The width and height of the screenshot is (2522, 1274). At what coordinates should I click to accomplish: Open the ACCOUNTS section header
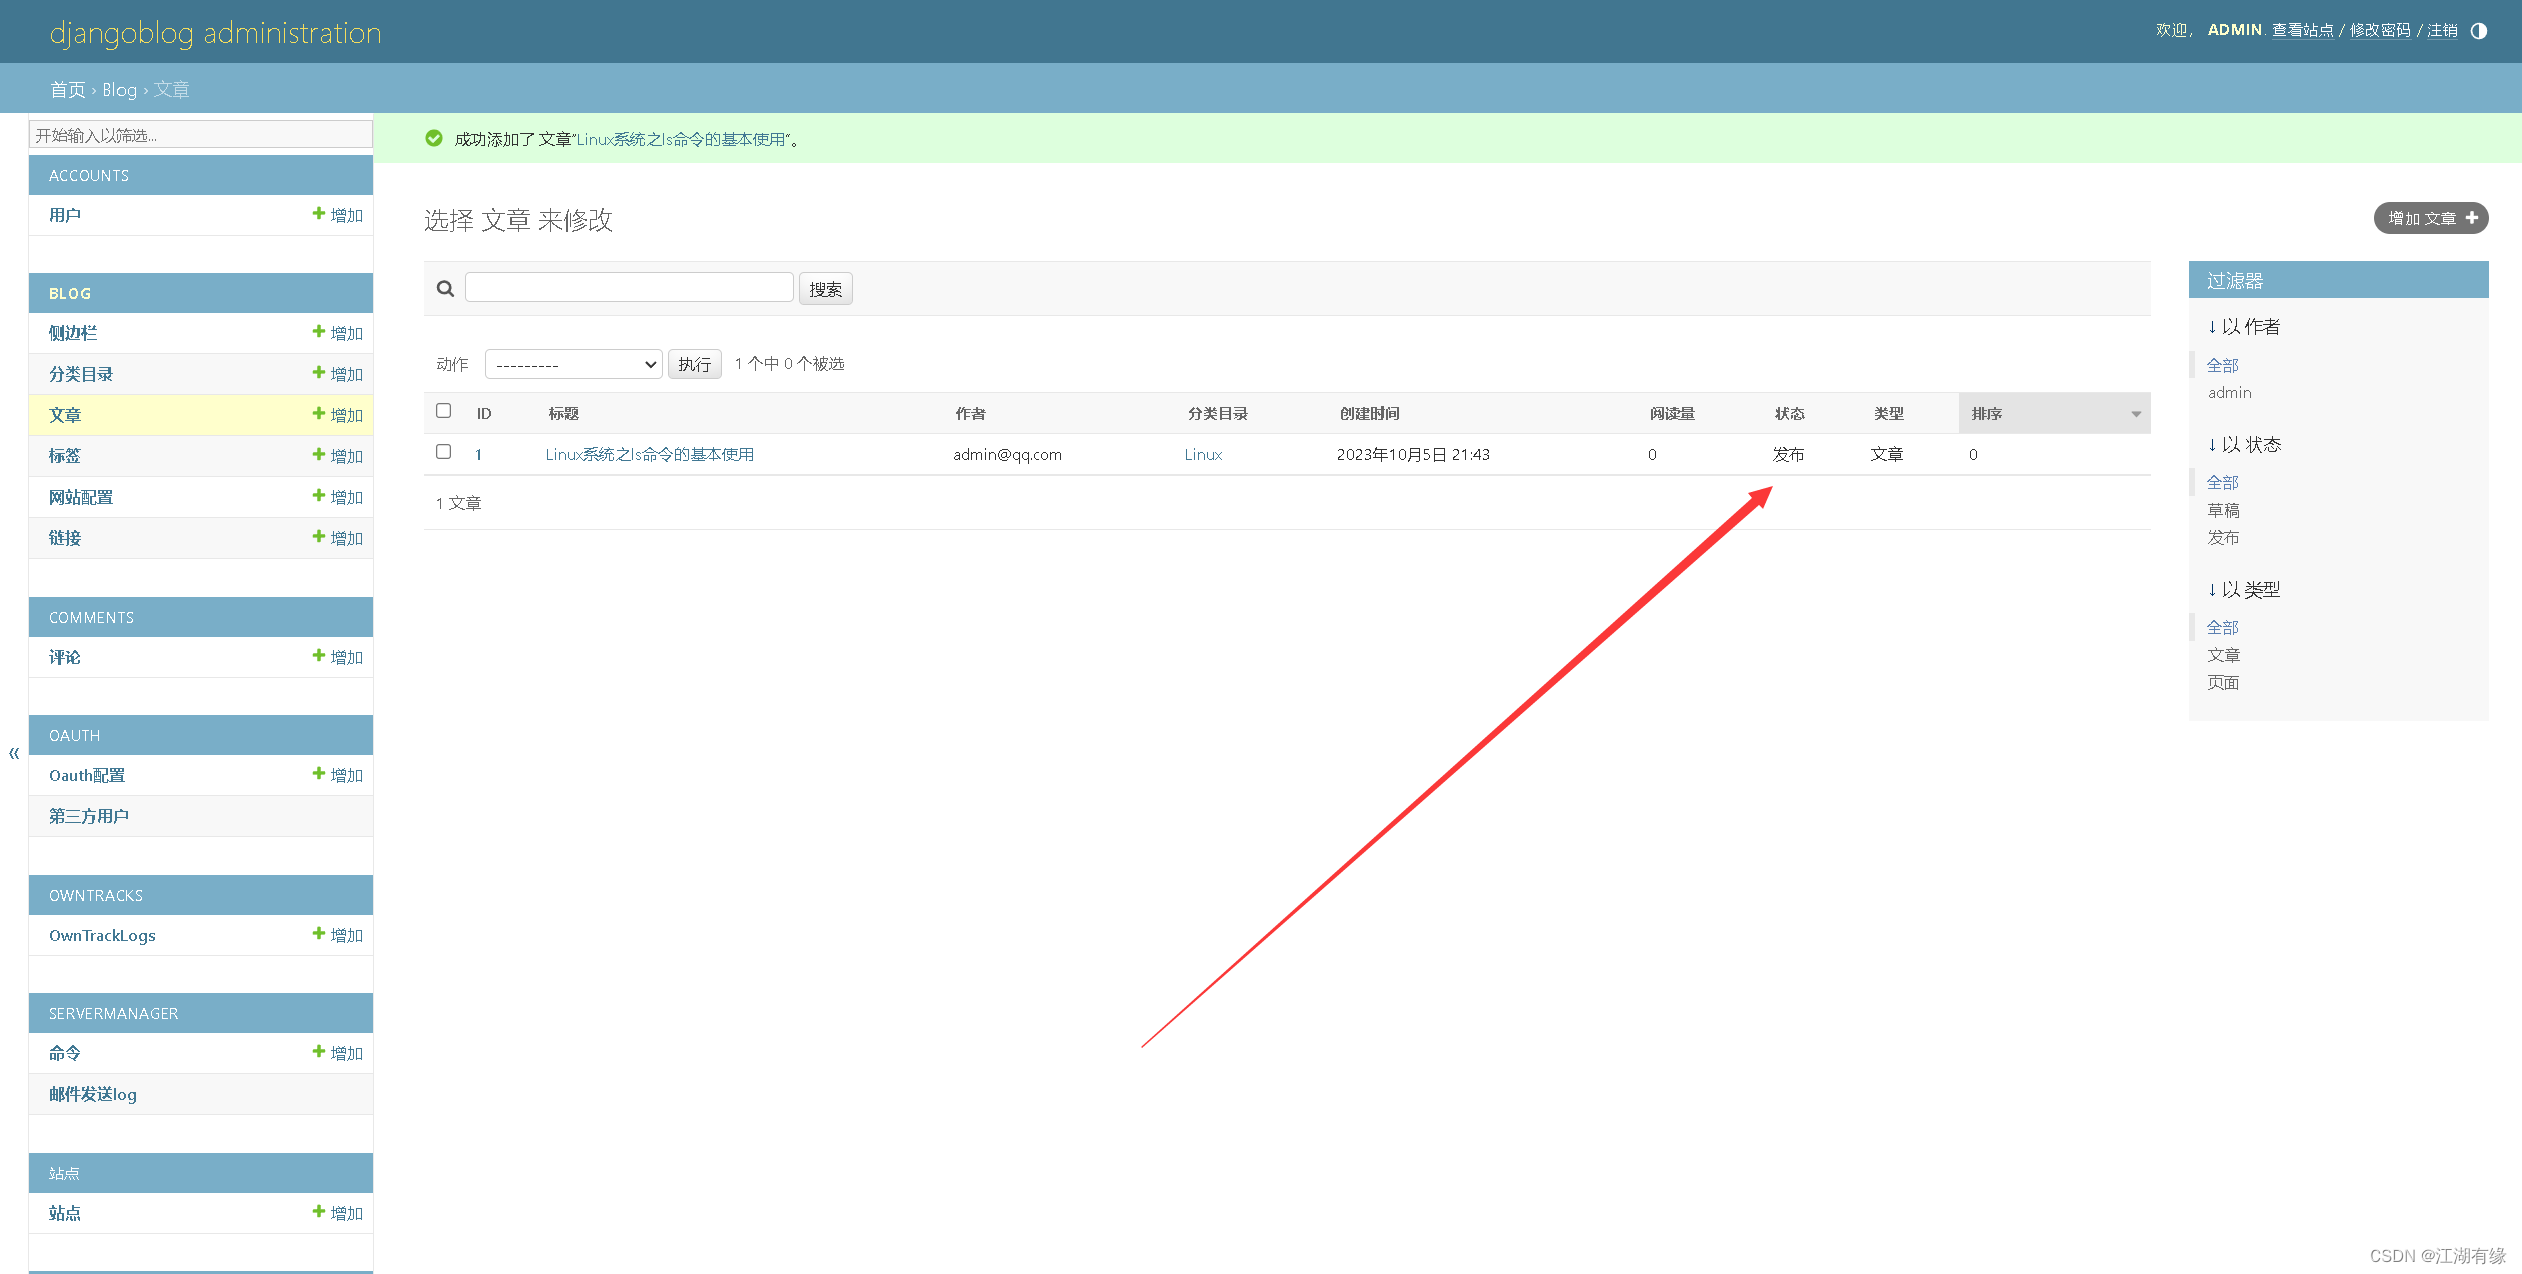click(89, 175)
